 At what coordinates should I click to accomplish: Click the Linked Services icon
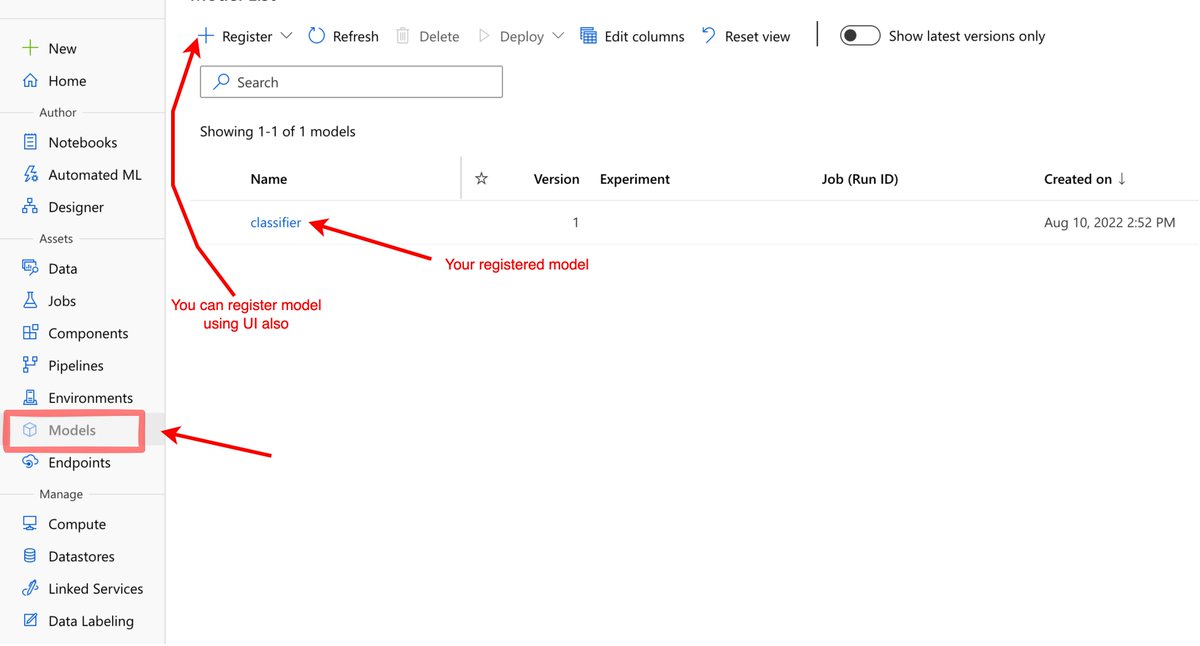(x=30, y=588)
